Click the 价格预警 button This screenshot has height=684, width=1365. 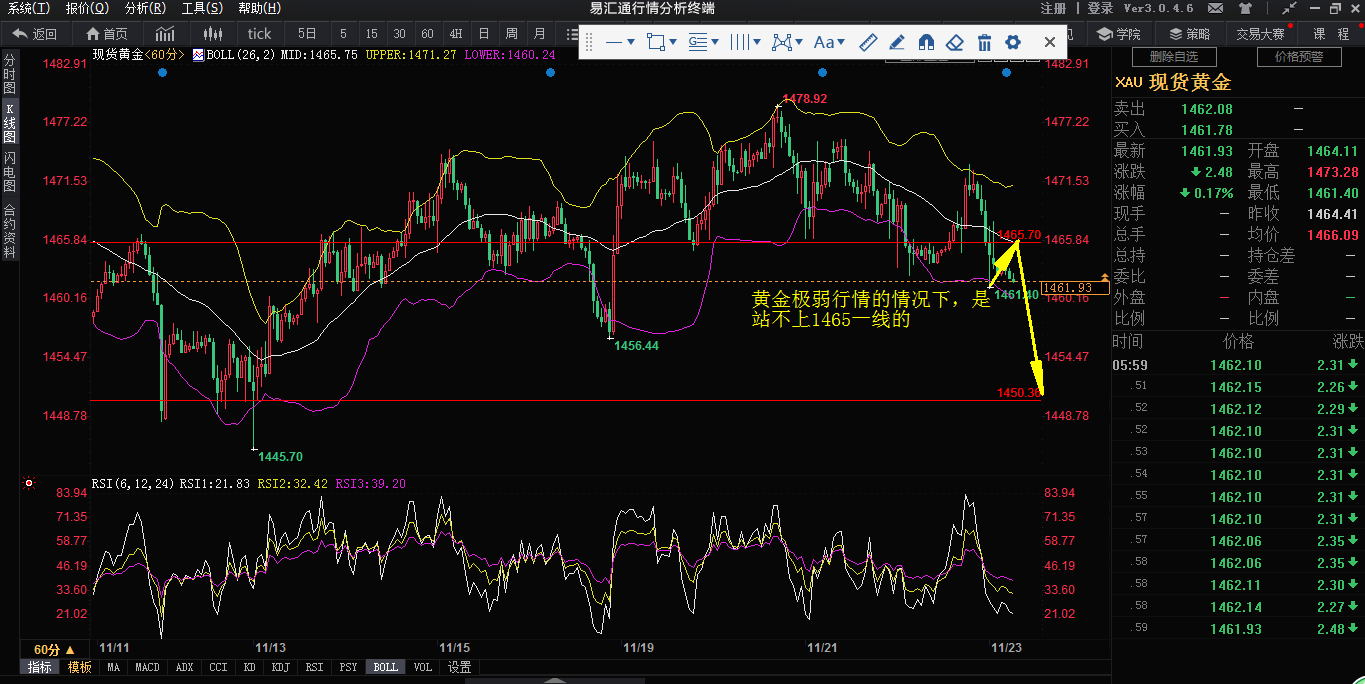point(1299,57)
